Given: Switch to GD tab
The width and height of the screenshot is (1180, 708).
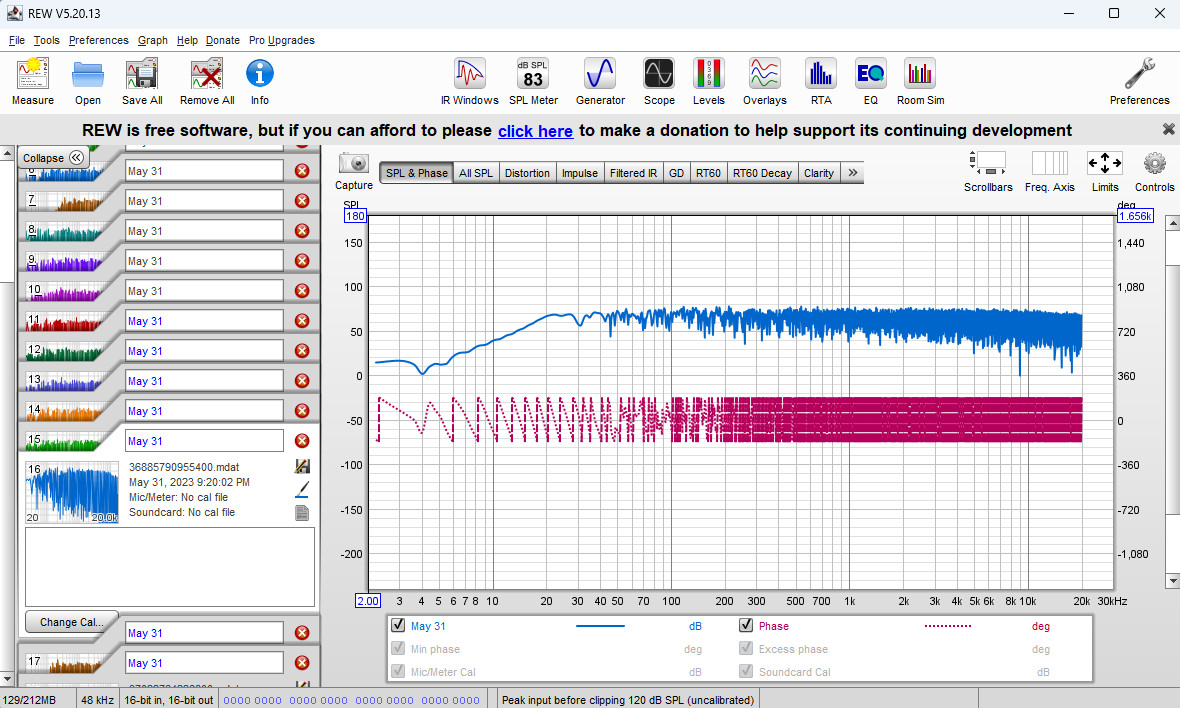Looking at the screenshot, I should (x=677, y=173).
